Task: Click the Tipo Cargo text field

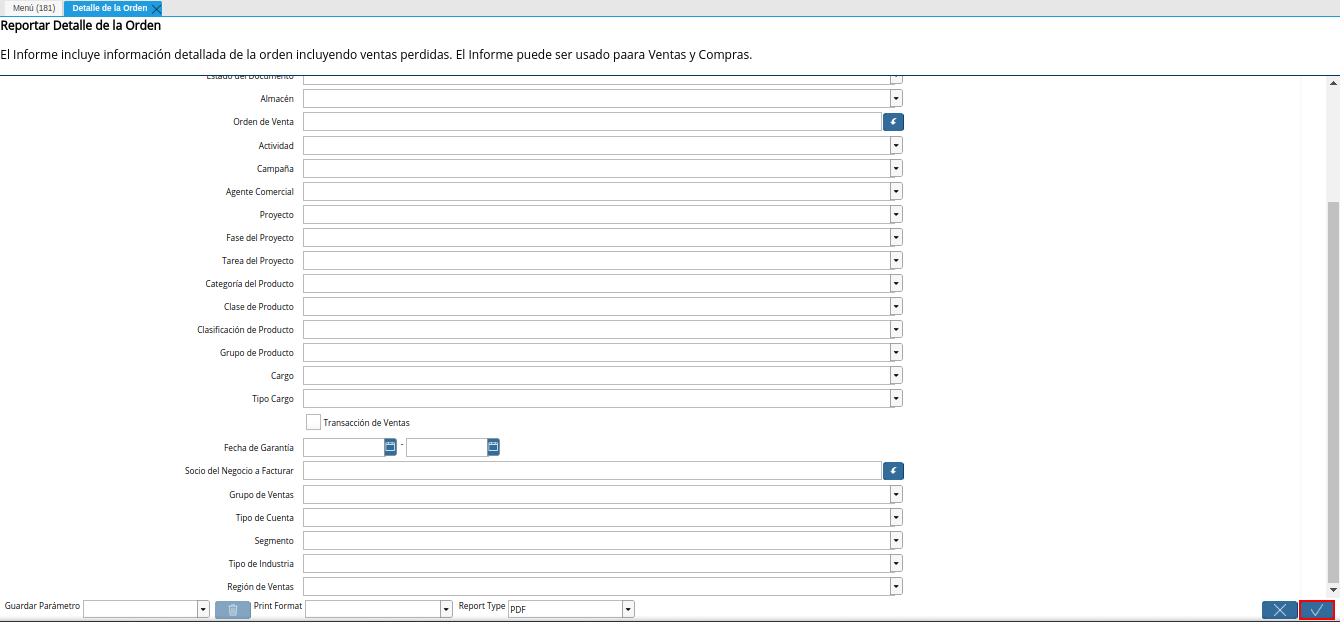Action: pos(596,398)
